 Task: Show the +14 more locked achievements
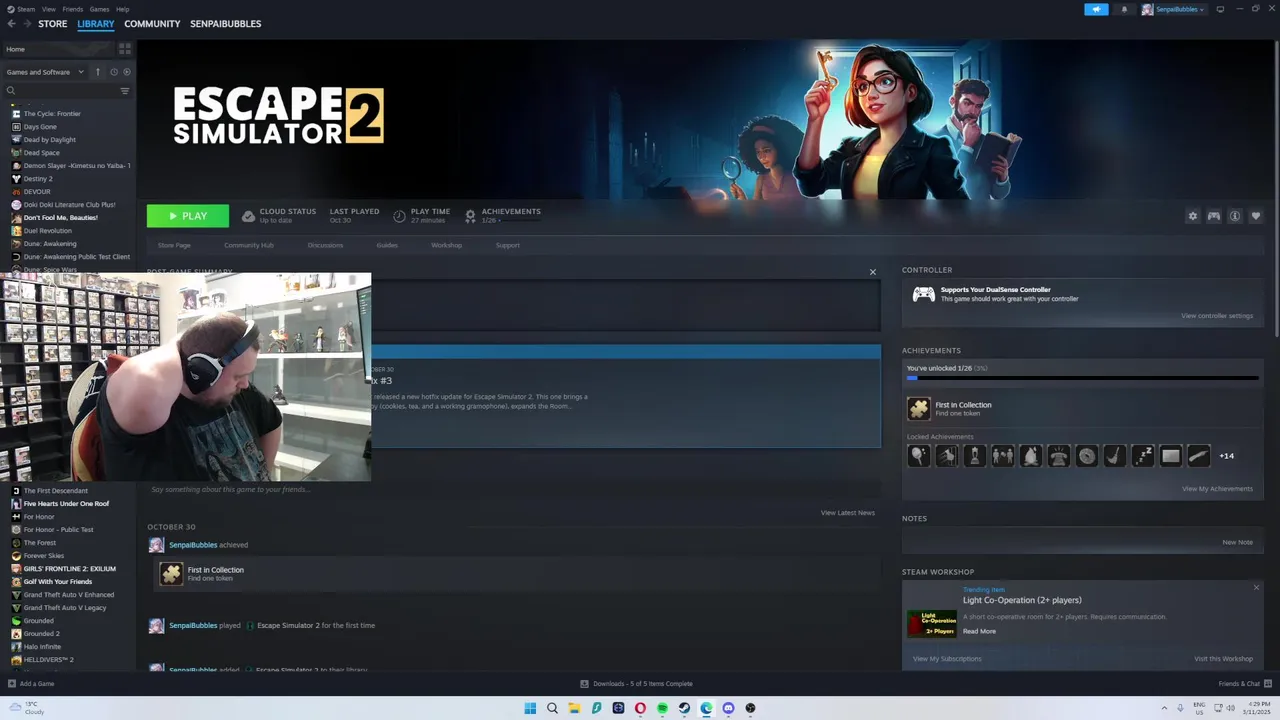(x=1226, y=456)
